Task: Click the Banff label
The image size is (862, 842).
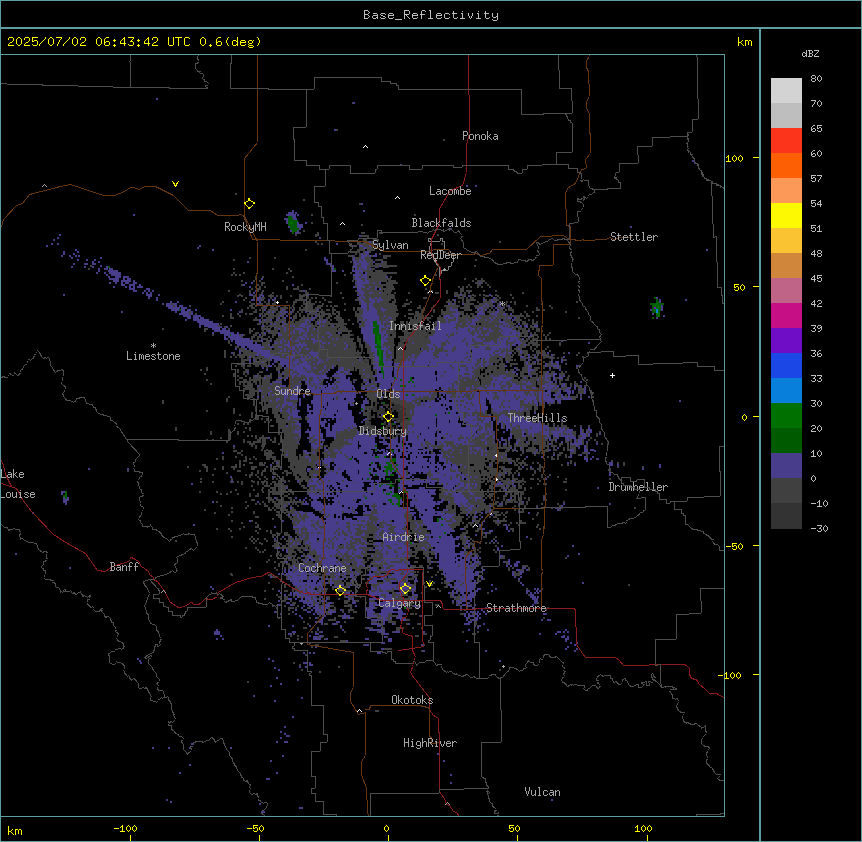Action: (124, 567)
